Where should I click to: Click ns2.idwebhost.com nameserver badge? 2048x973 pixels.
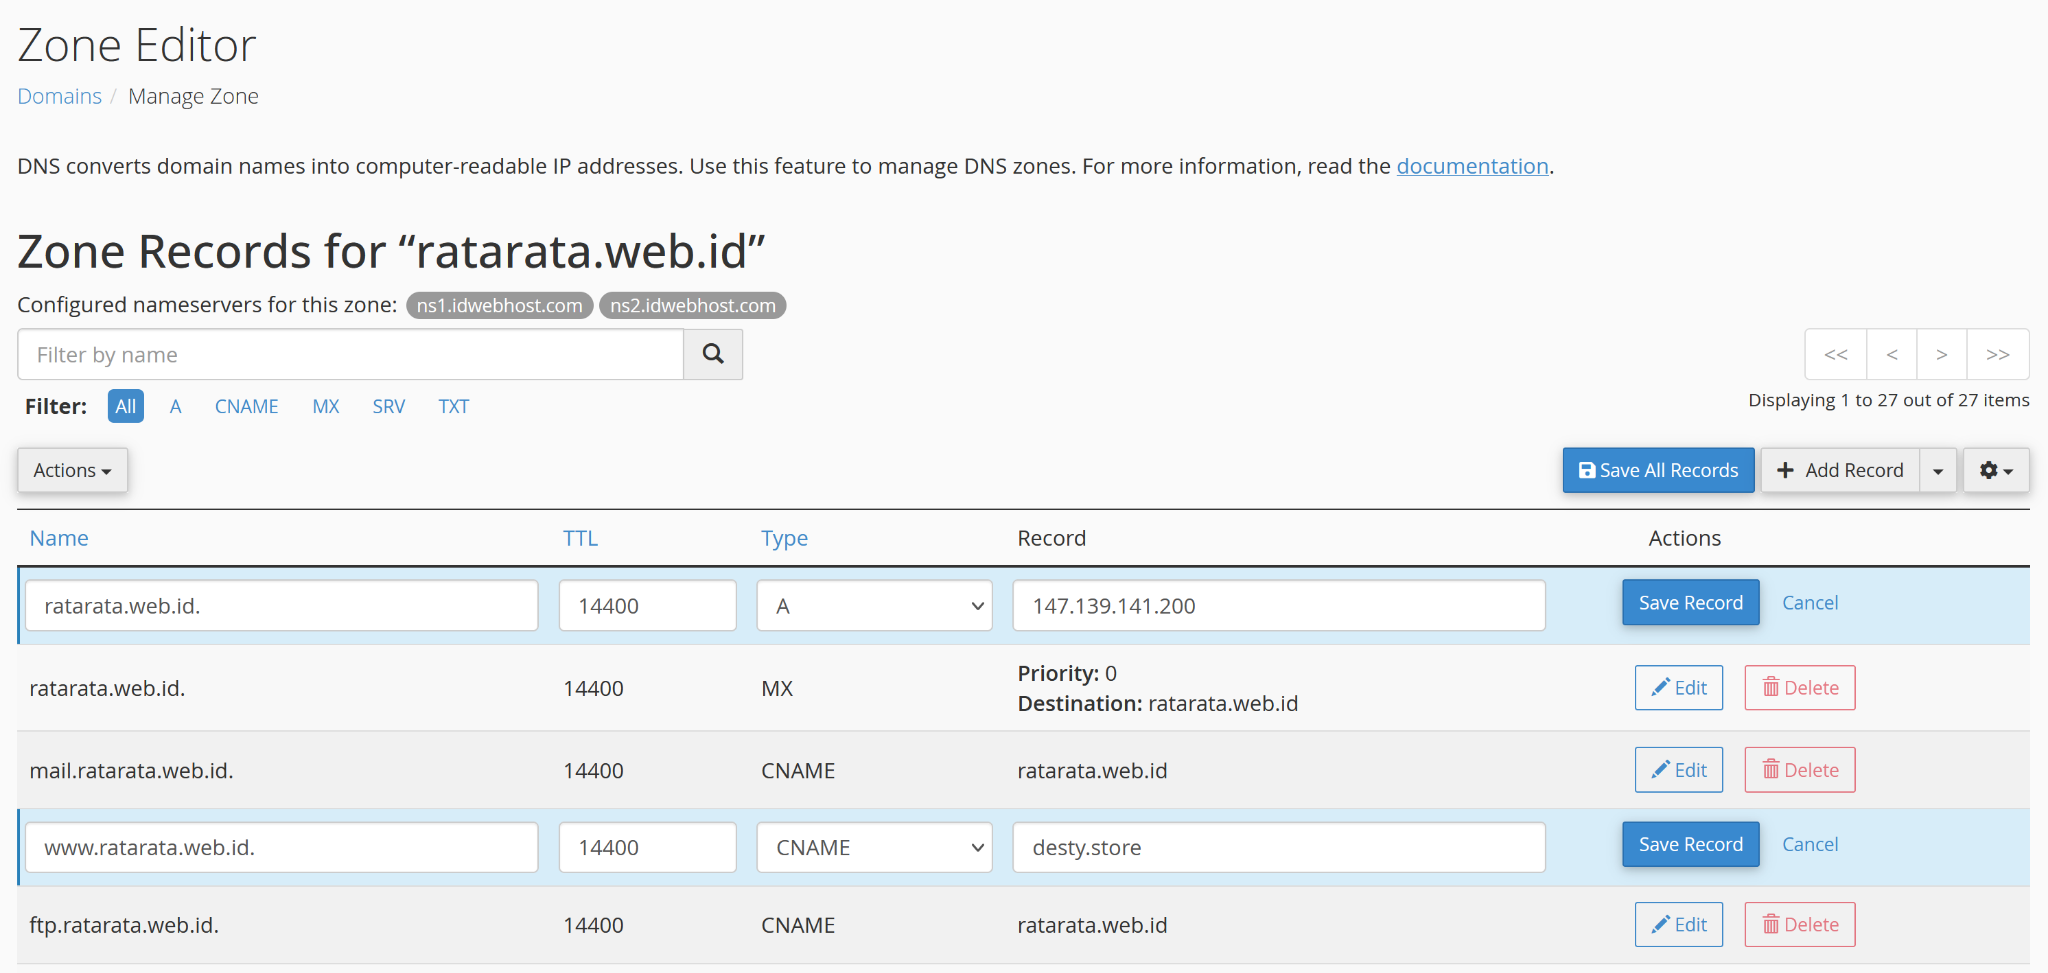coord(693,305)
